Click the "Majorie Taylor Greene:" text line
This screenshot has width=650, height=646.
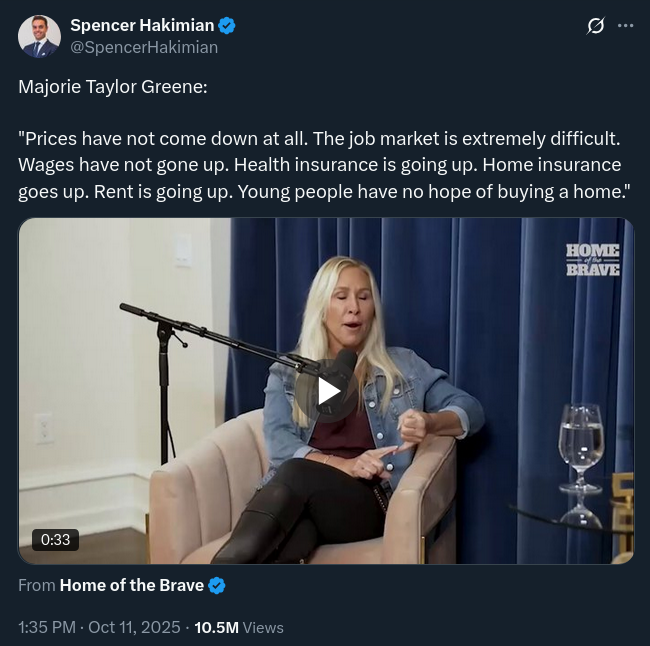pyautogui.click(x=113, y=87)
